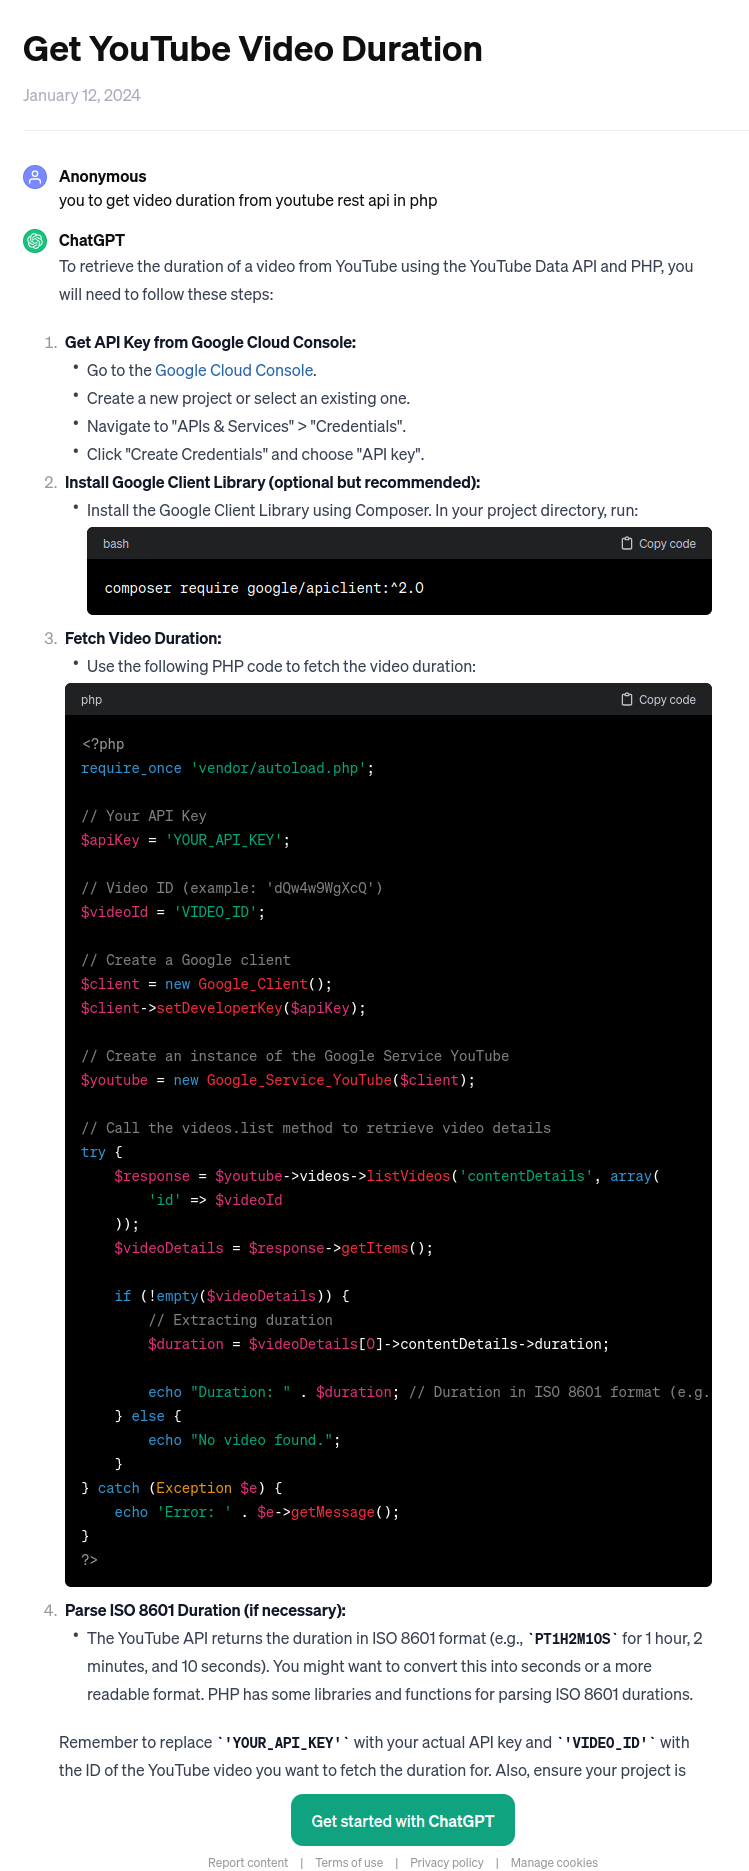Click the $videoId = 'VIDEO_ID' line
Image resolution: width=749 pixels, height=1871 pixels.
coord(173,912)
